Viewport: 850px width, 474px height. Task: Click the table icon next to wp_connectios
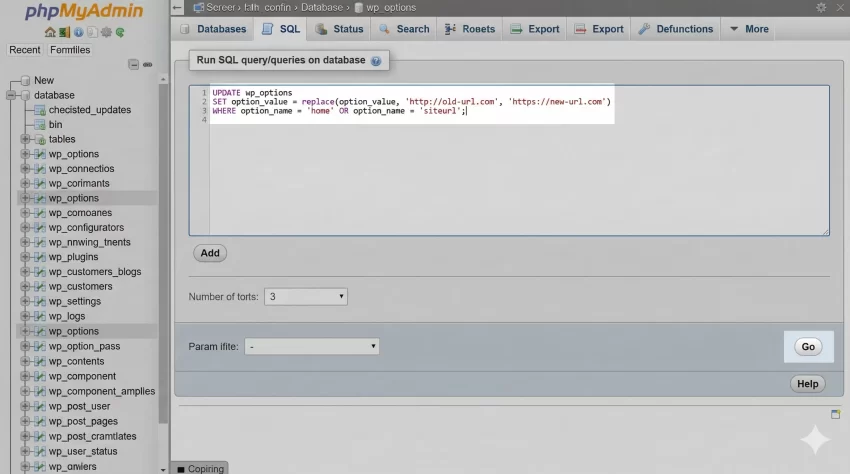pyautogui.click(x=40, y=169)
